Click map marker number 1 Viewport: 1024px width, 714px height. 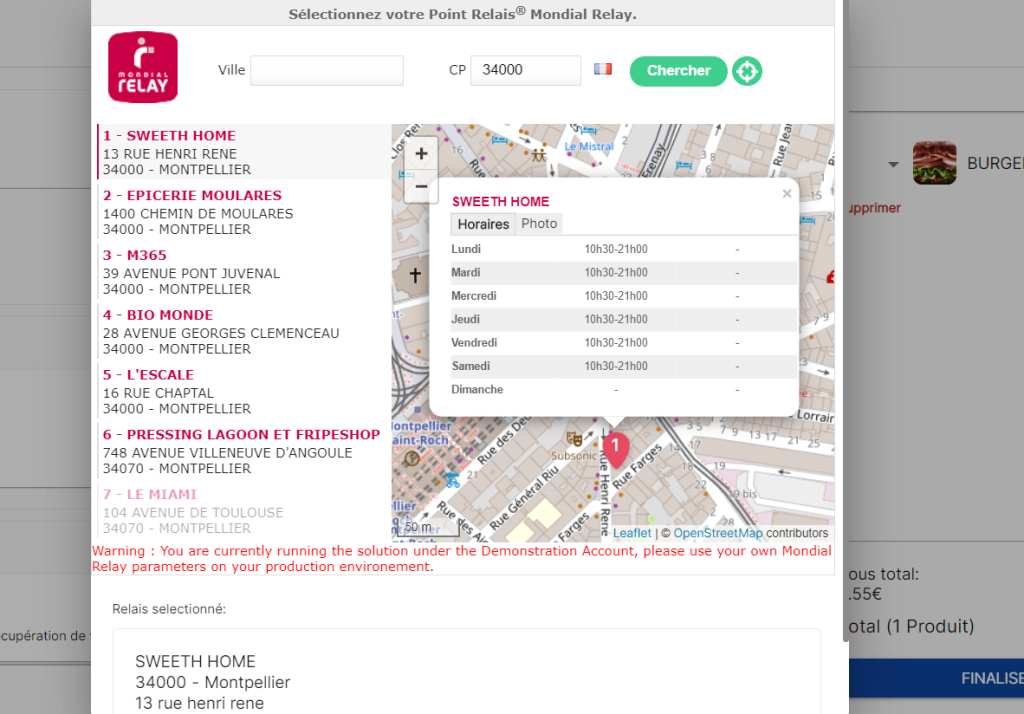pos(615,450)
